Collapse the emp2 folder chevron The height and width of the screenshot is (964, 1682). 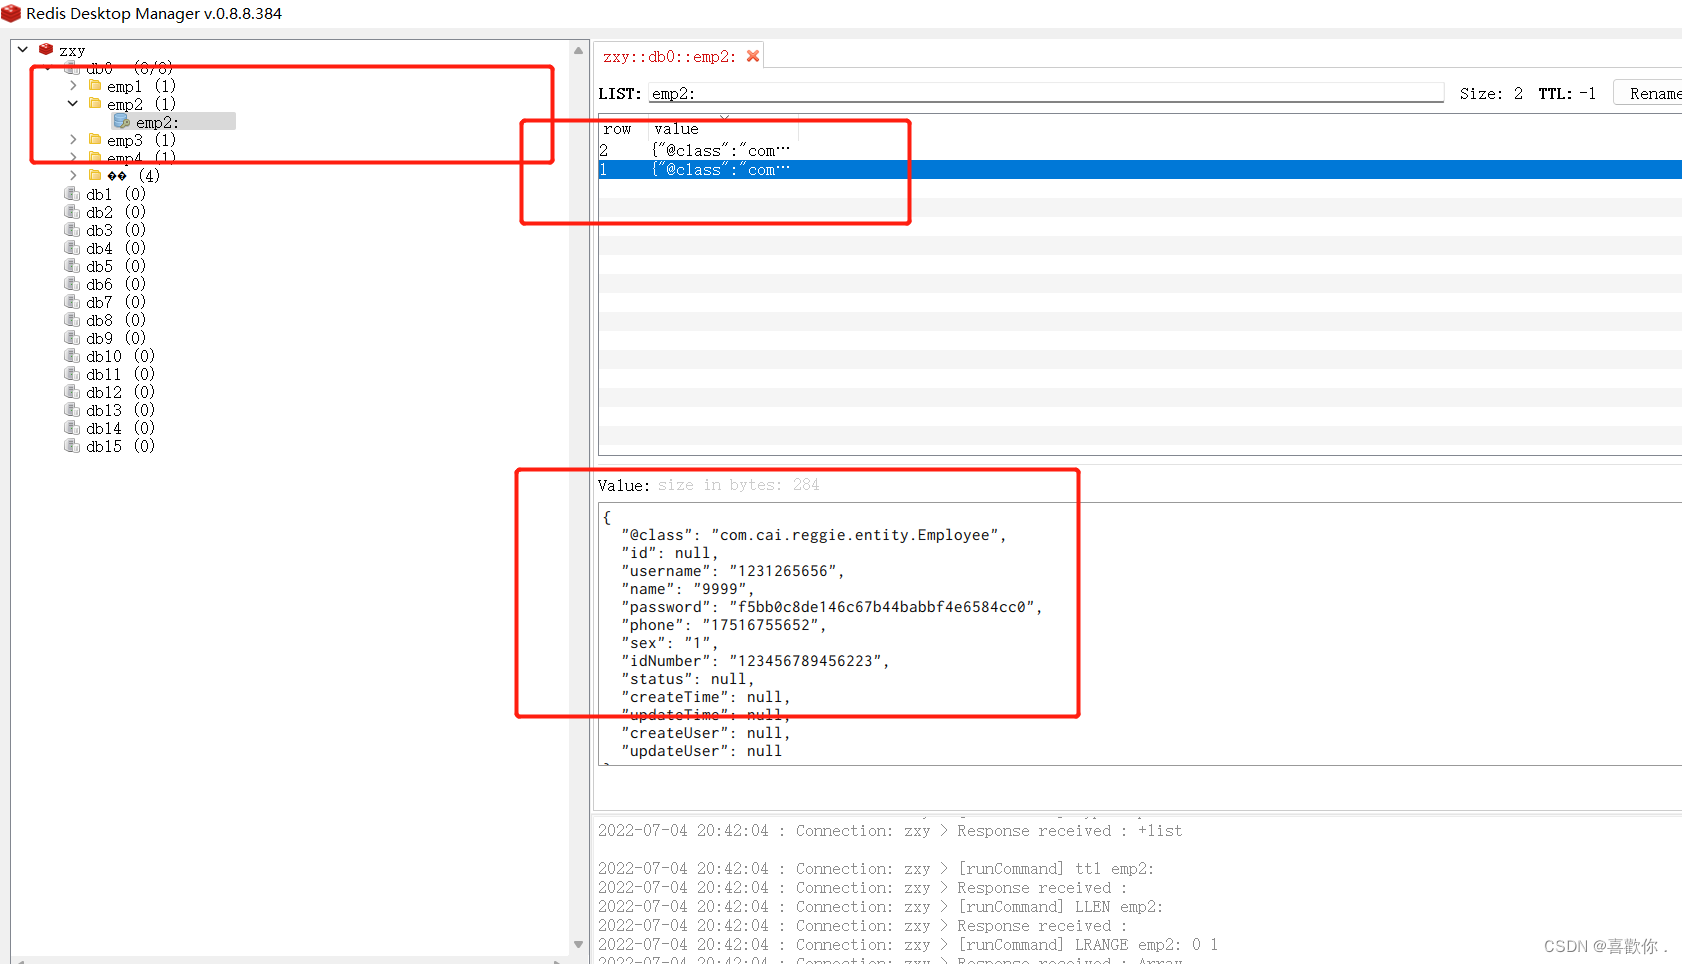[71, 104]
